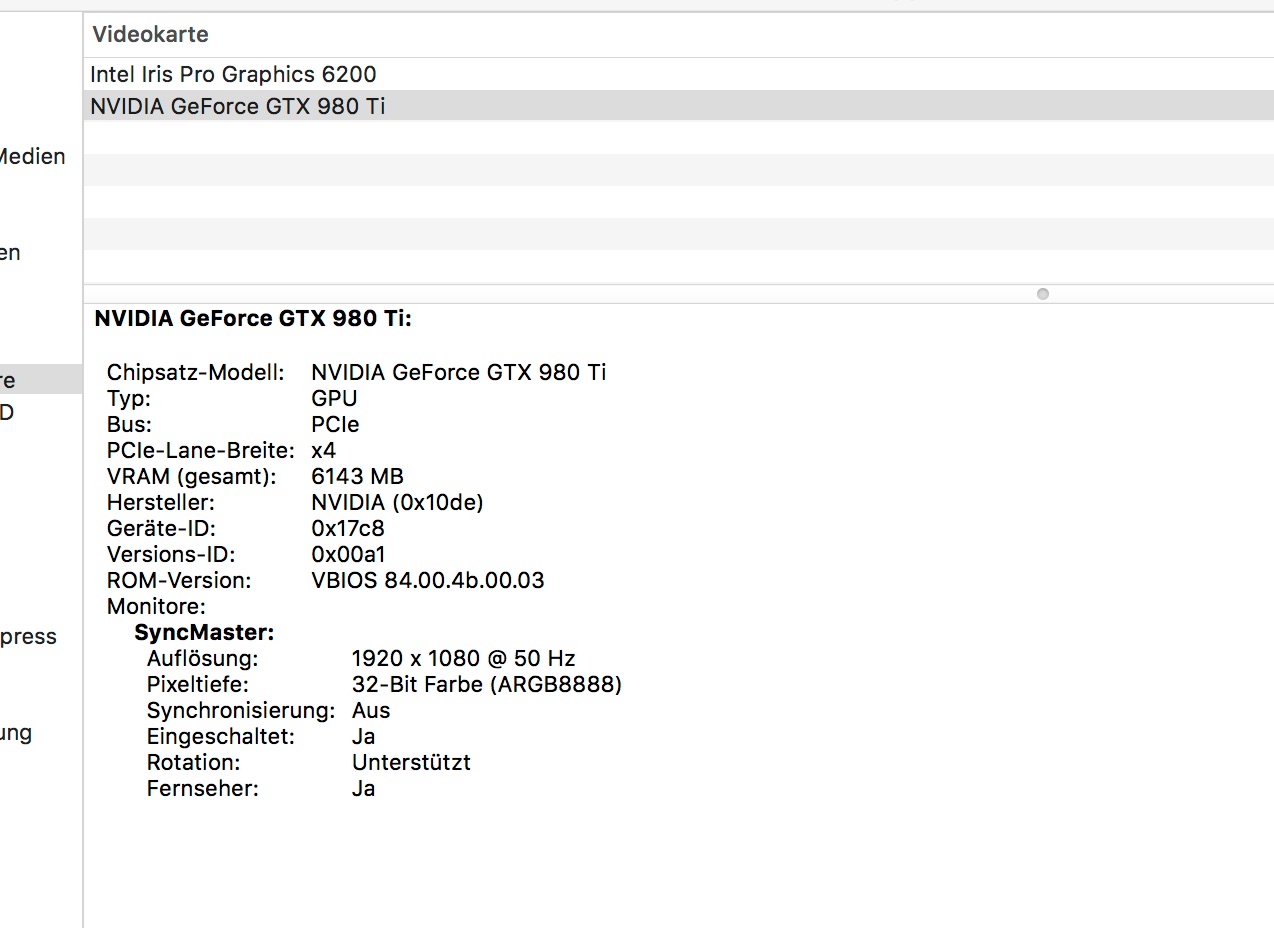Click the Typ: label
The height and width of the screenshot is (928, 1274).
coord(129,398)
